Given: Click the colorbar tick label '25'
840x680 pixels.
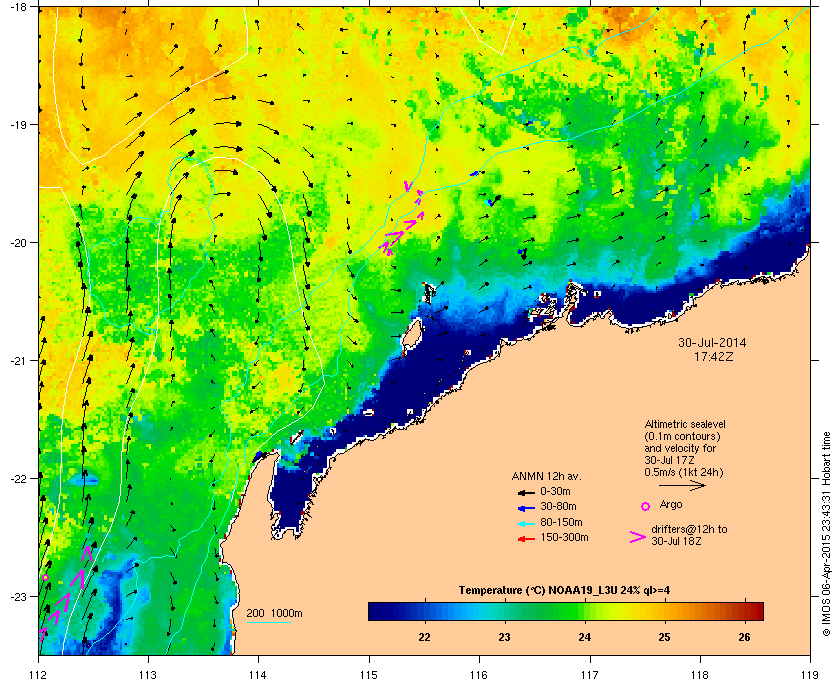Looking at the screenshot, I should [664, 637].
